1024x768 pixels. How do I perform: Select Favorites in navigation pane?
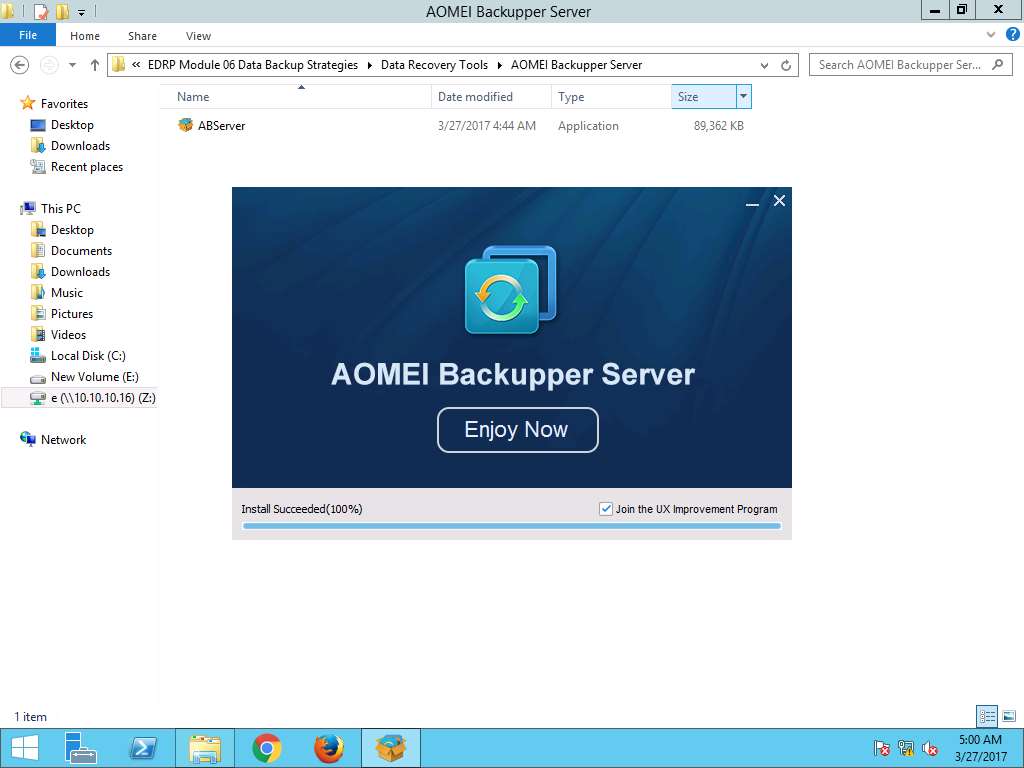[64, 104]
